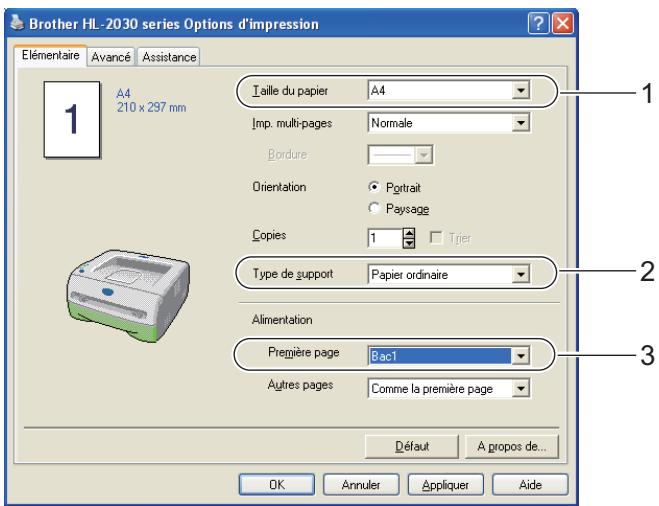Click the context help question mark button
Screen dimensions: 659x506
tap(539, 23)
